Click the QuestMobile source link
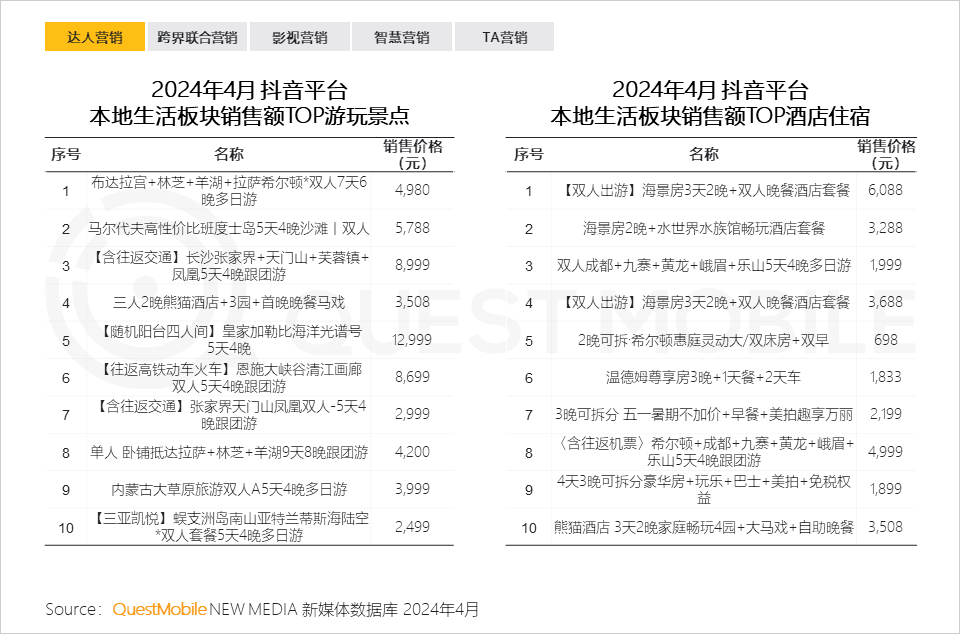Viewport: 960px width, 634px height. (159, 610)
